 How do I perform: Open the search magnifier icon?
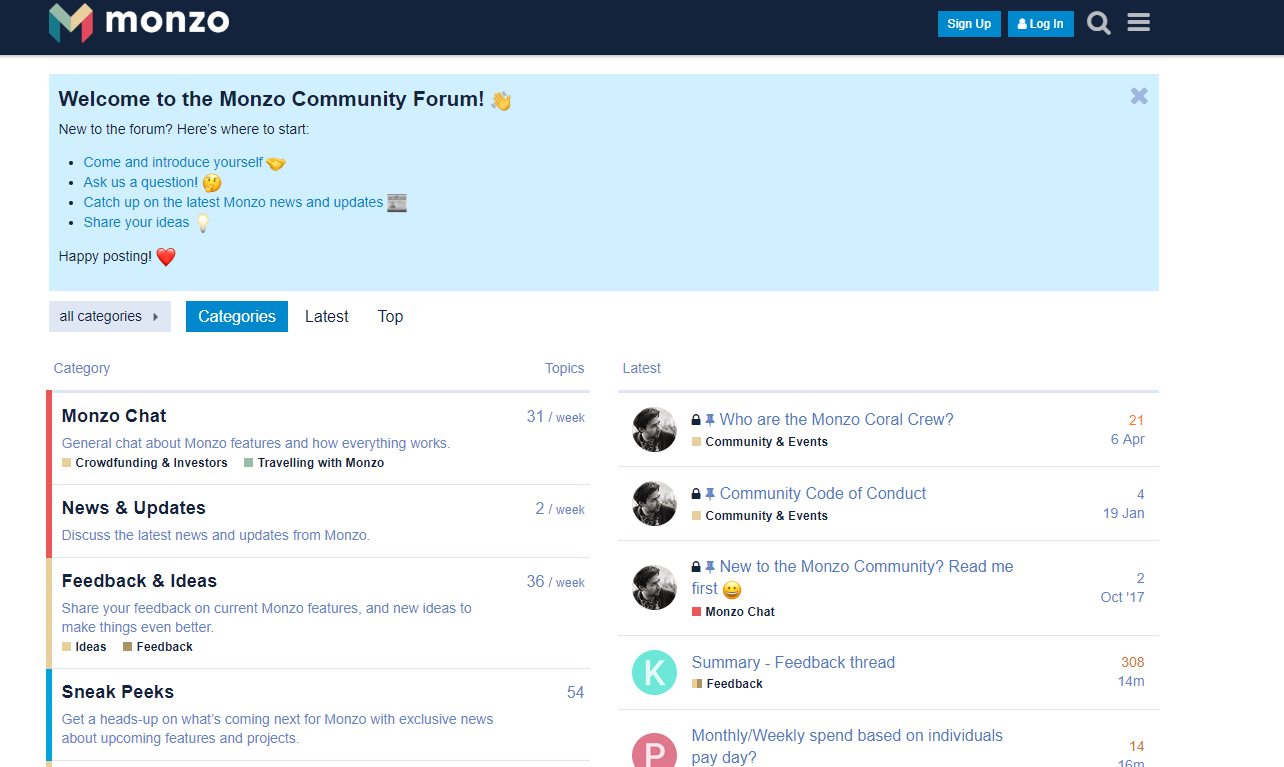[1099, 23]
